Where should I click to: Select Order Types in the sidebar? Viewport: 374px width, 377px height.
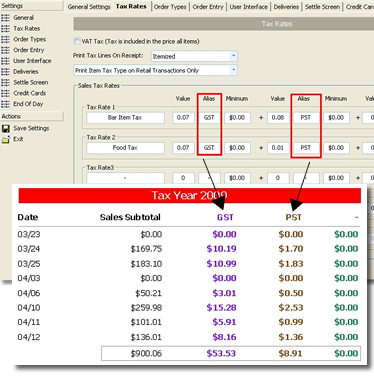coord(30,39)
